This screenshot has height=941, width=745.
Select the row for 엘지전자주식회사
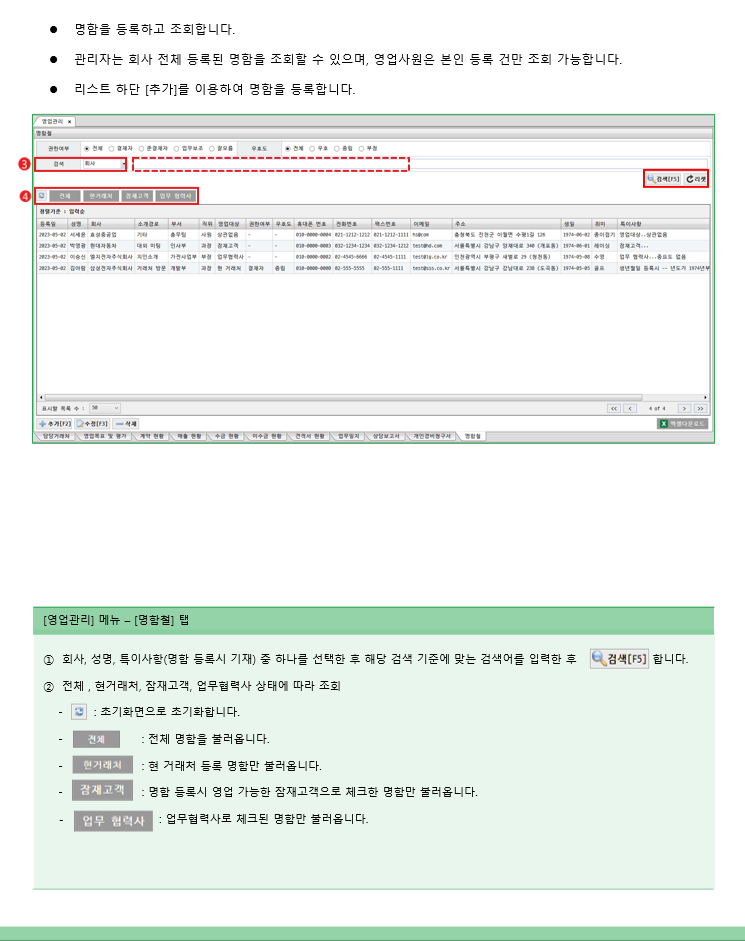click(x=373, y=256)
